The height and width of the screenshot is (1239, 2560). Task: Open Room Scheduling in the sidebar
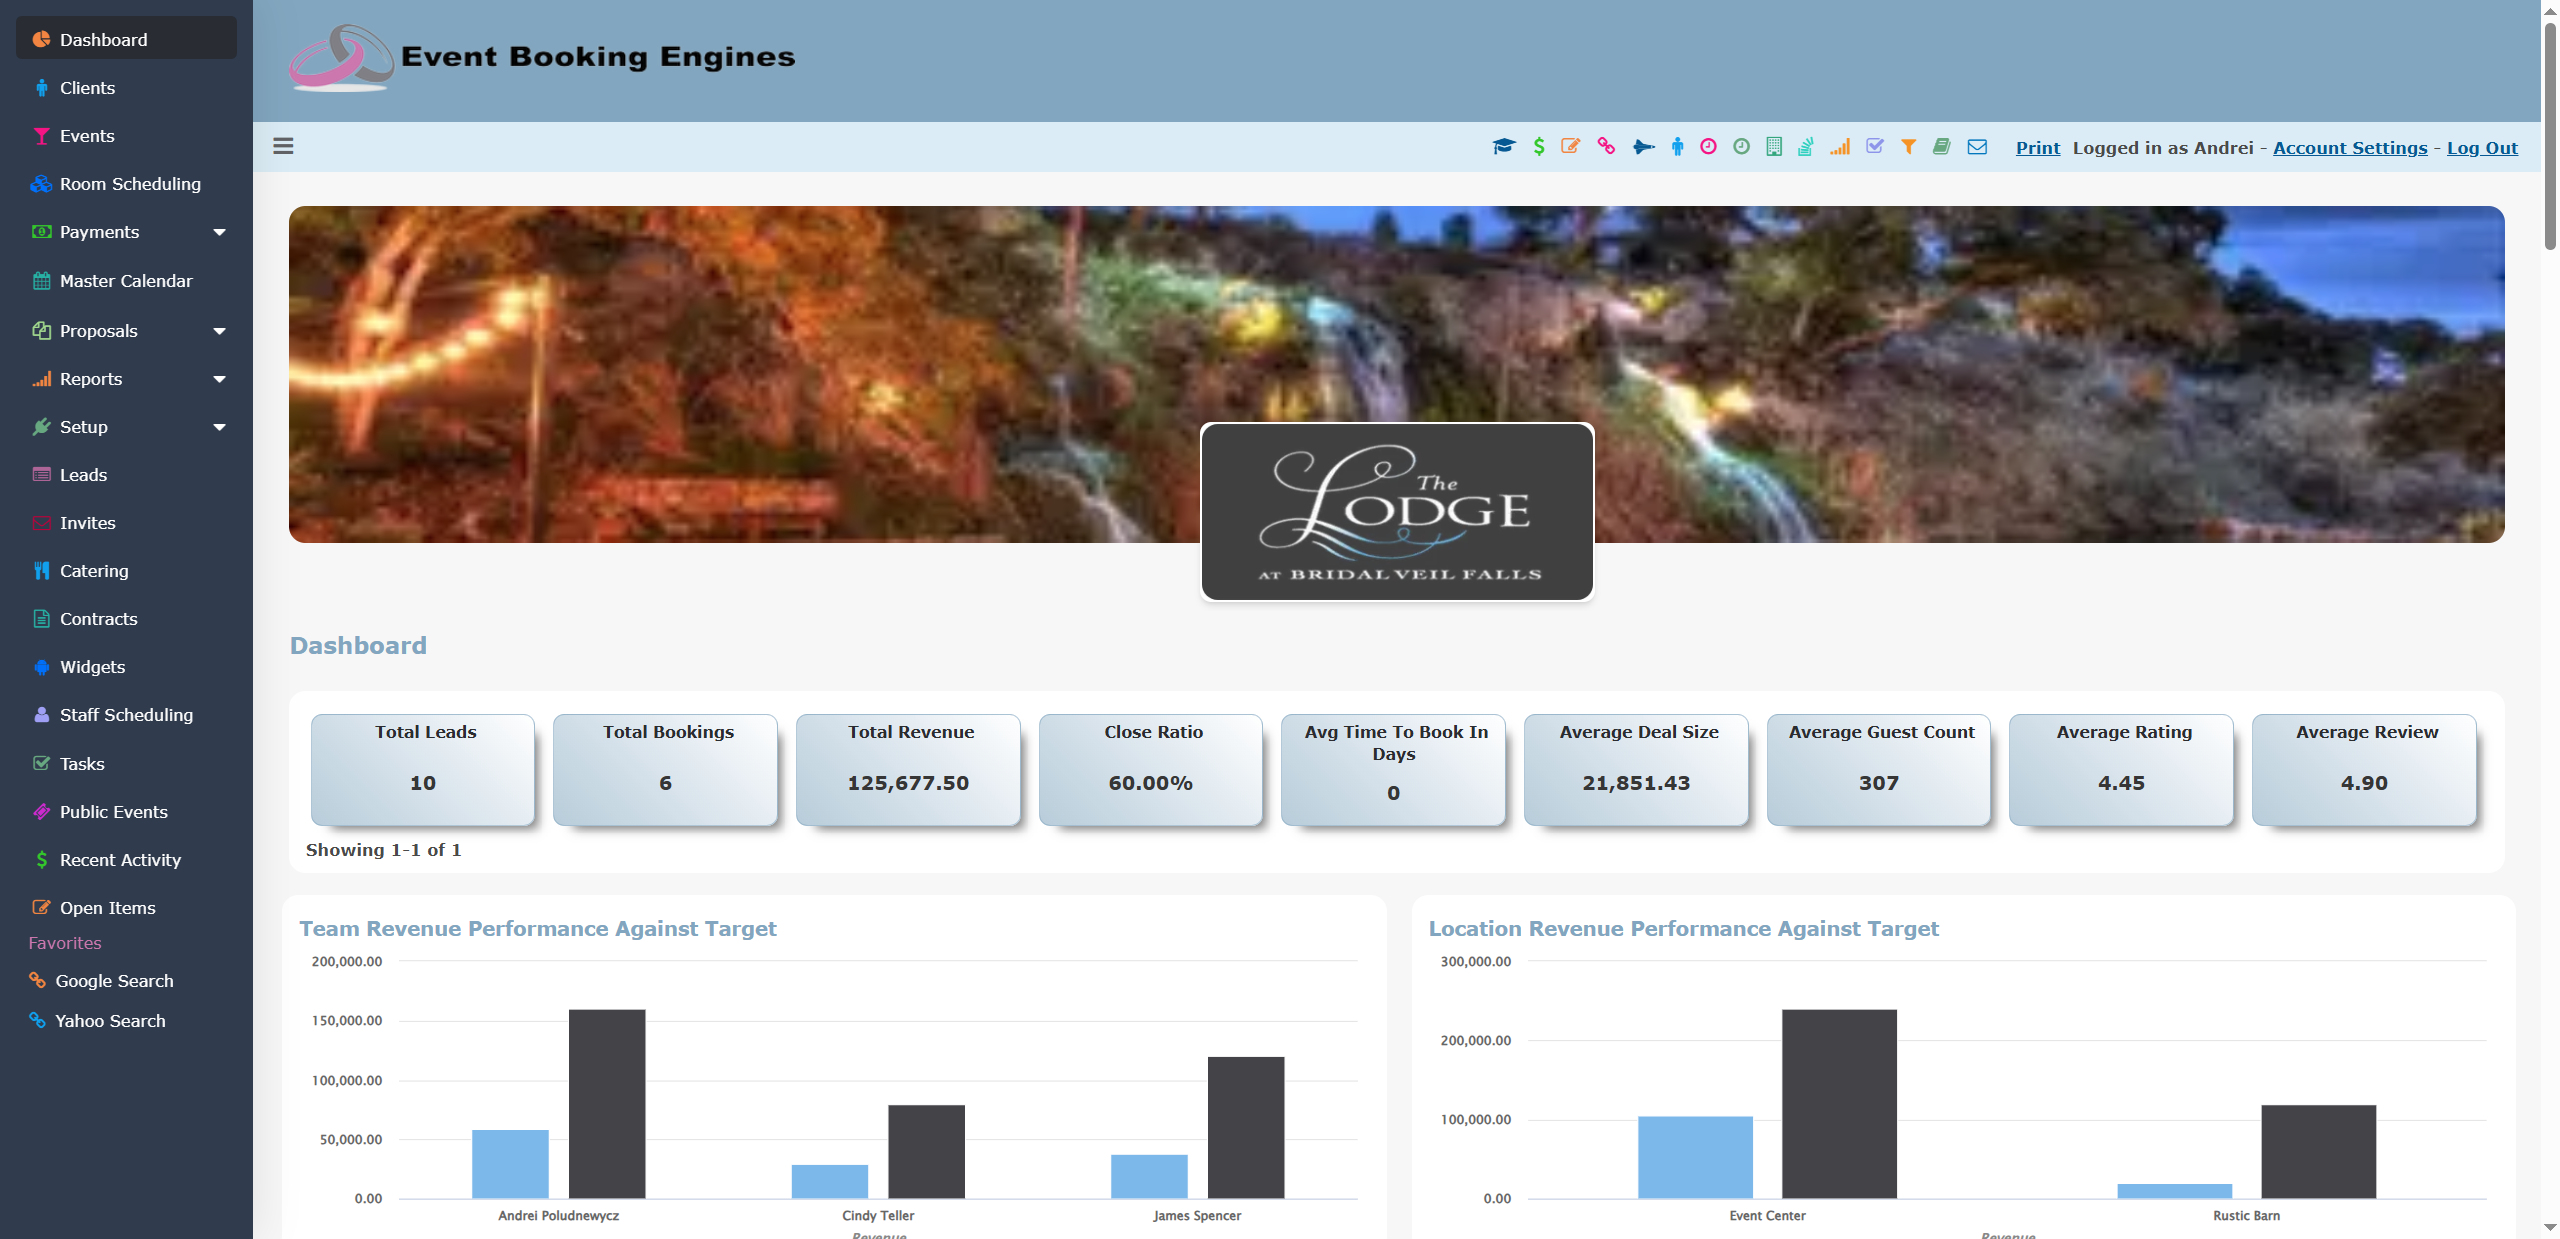(x=126, y=184)
